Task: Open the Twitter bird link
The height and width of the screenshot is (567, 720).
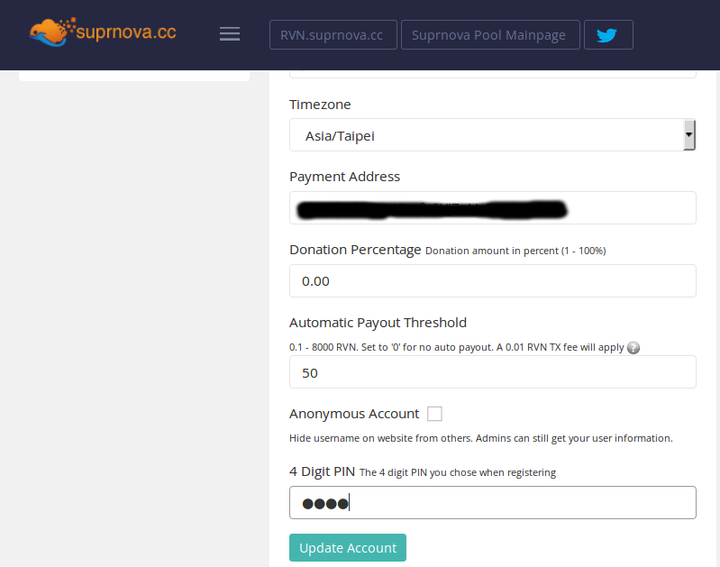Action: click(x=608, y=35)
